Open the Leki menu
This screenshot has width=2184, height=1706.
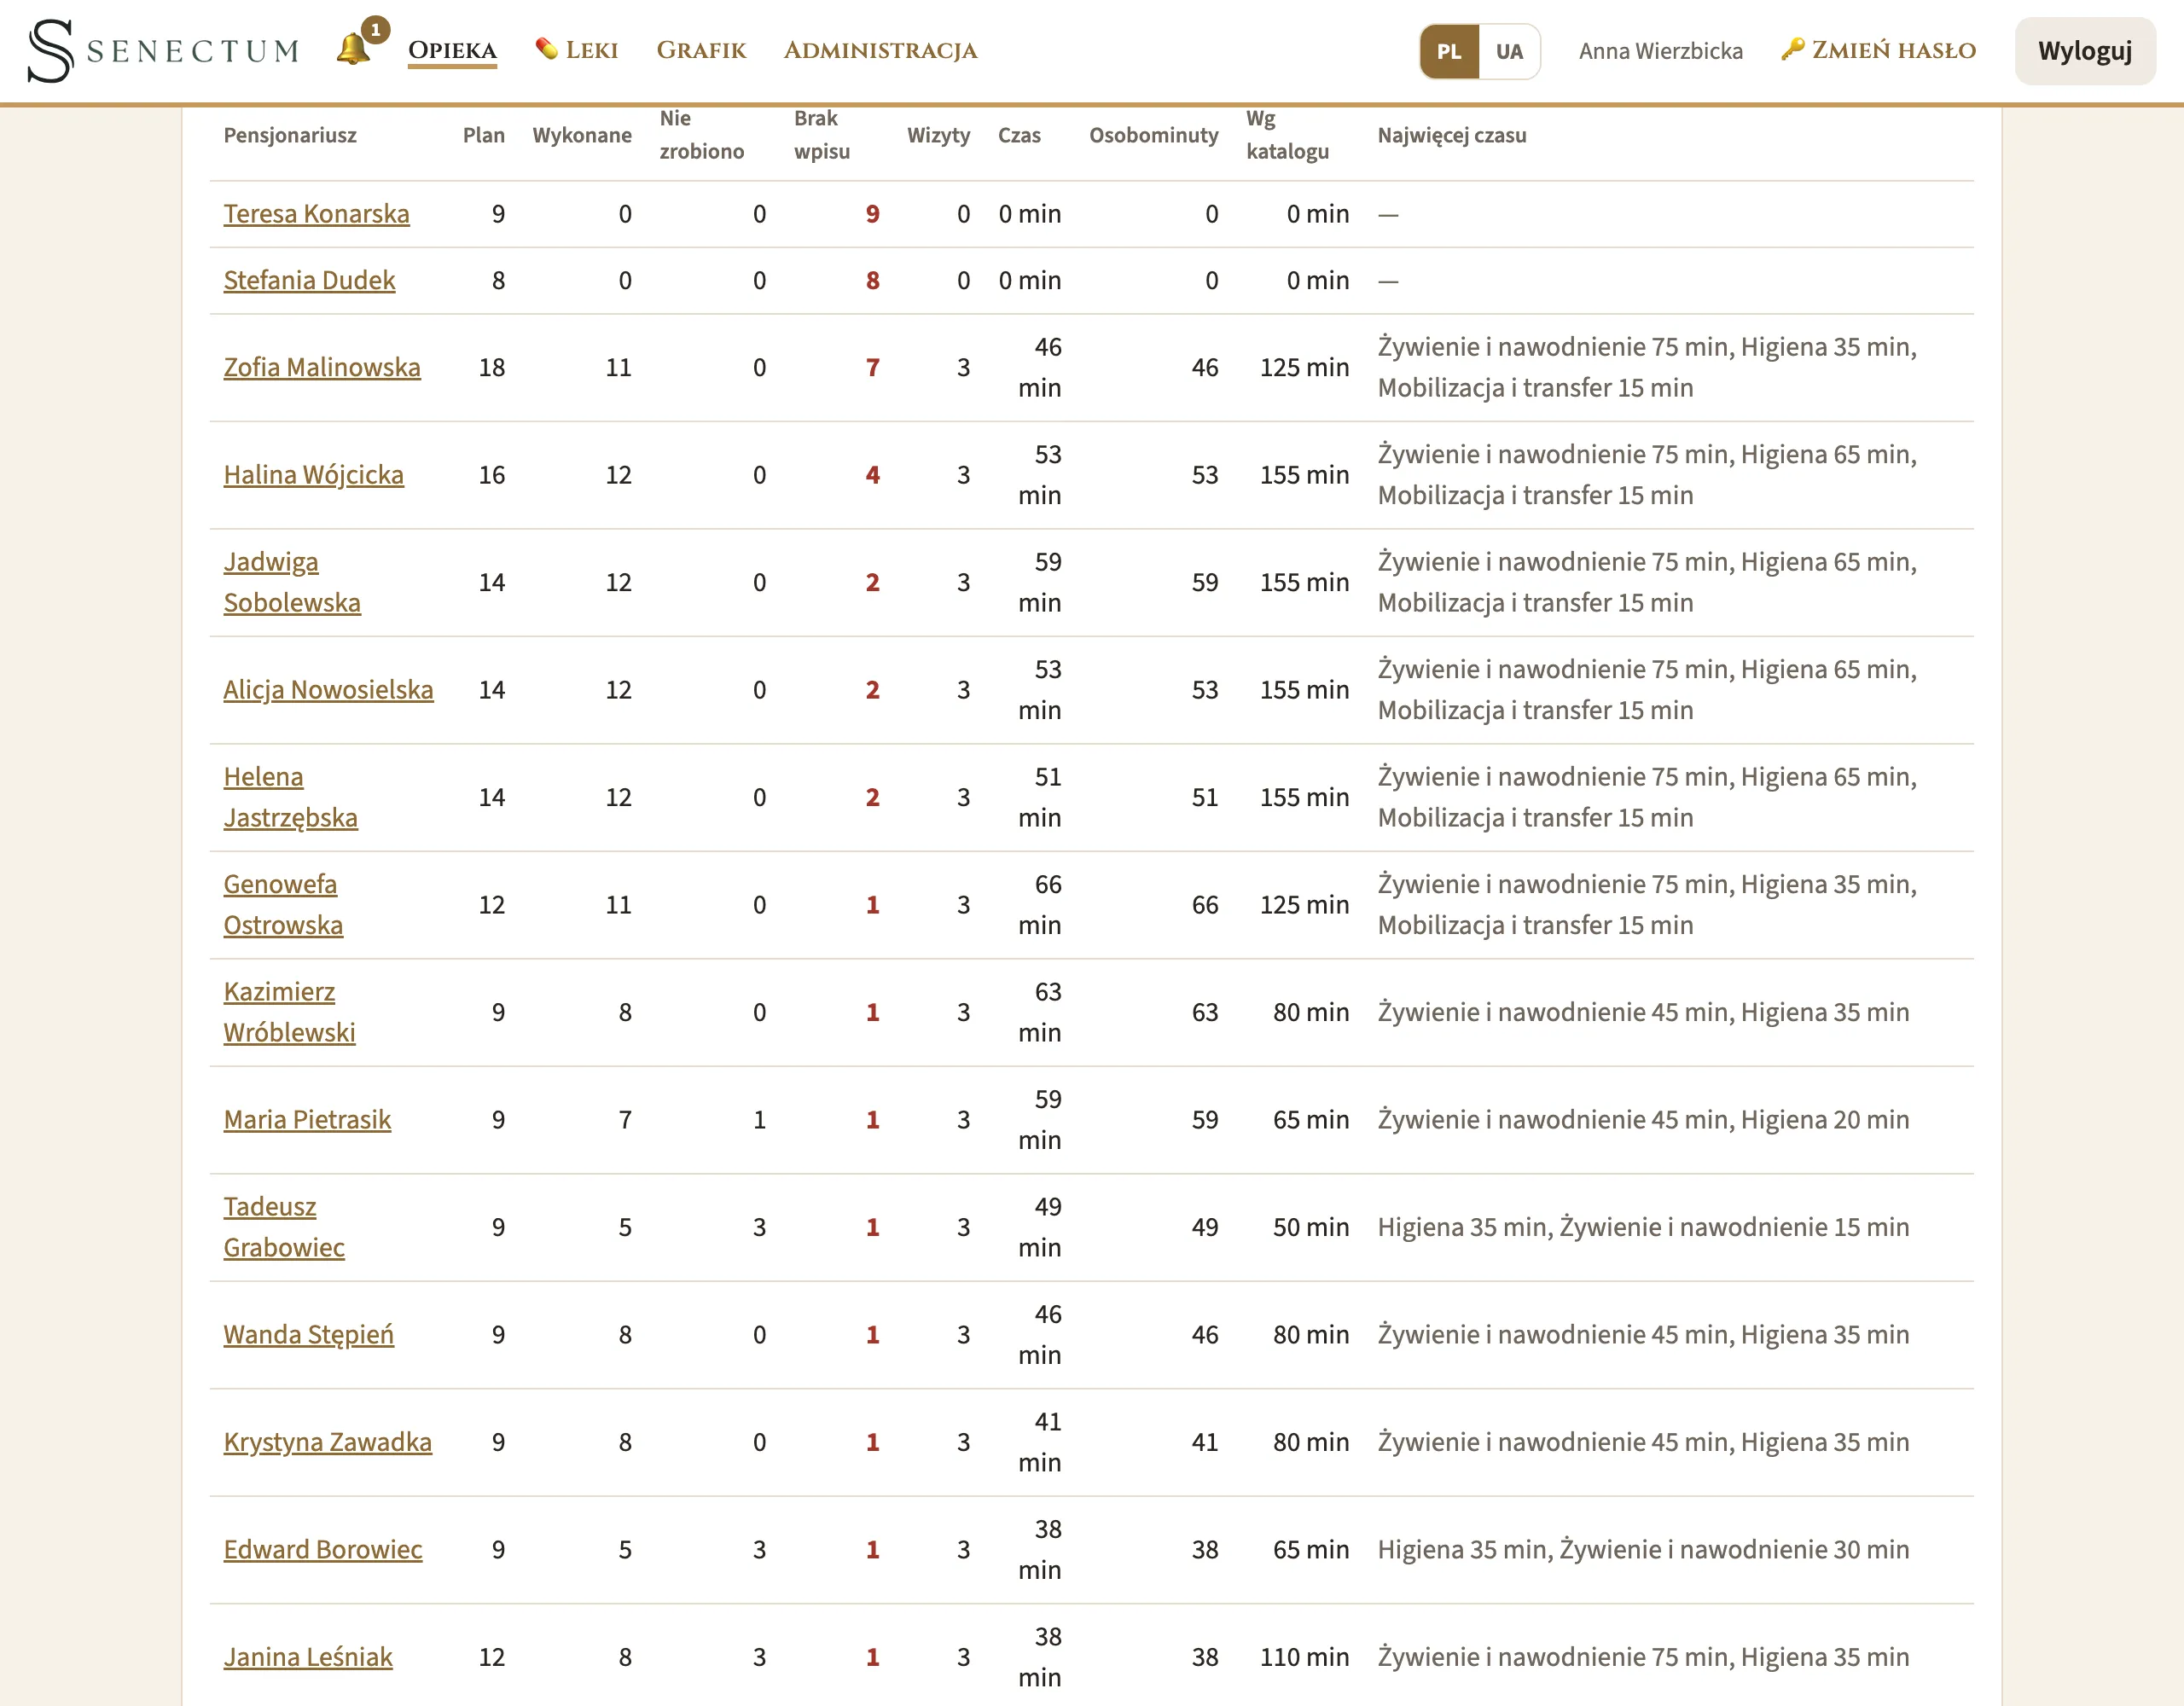577,50
